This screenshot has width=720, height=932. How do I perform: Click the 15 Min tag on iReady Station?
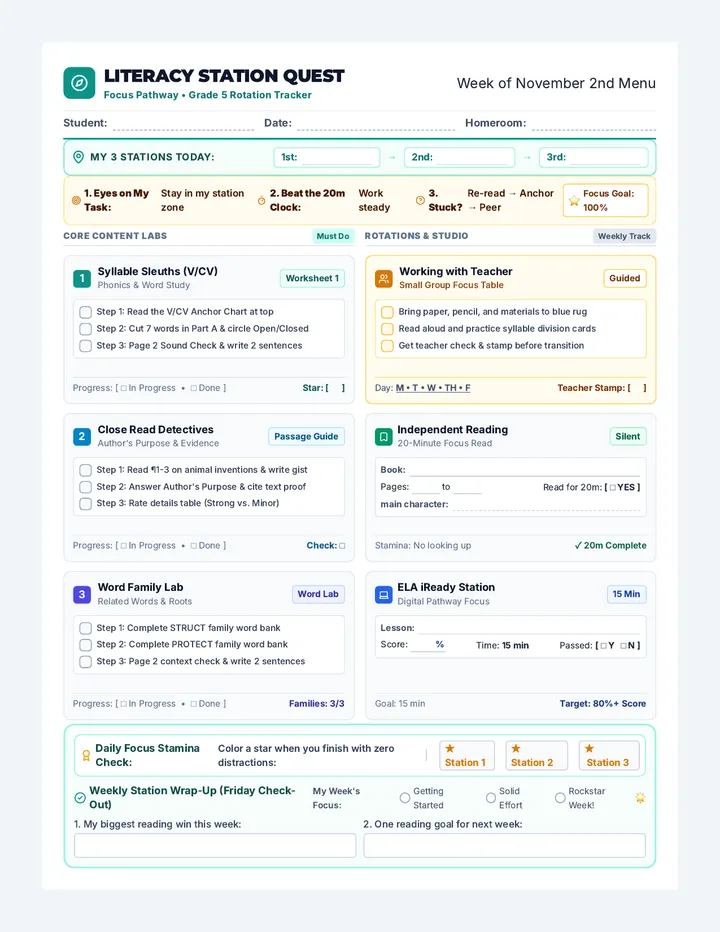(626, 594)
